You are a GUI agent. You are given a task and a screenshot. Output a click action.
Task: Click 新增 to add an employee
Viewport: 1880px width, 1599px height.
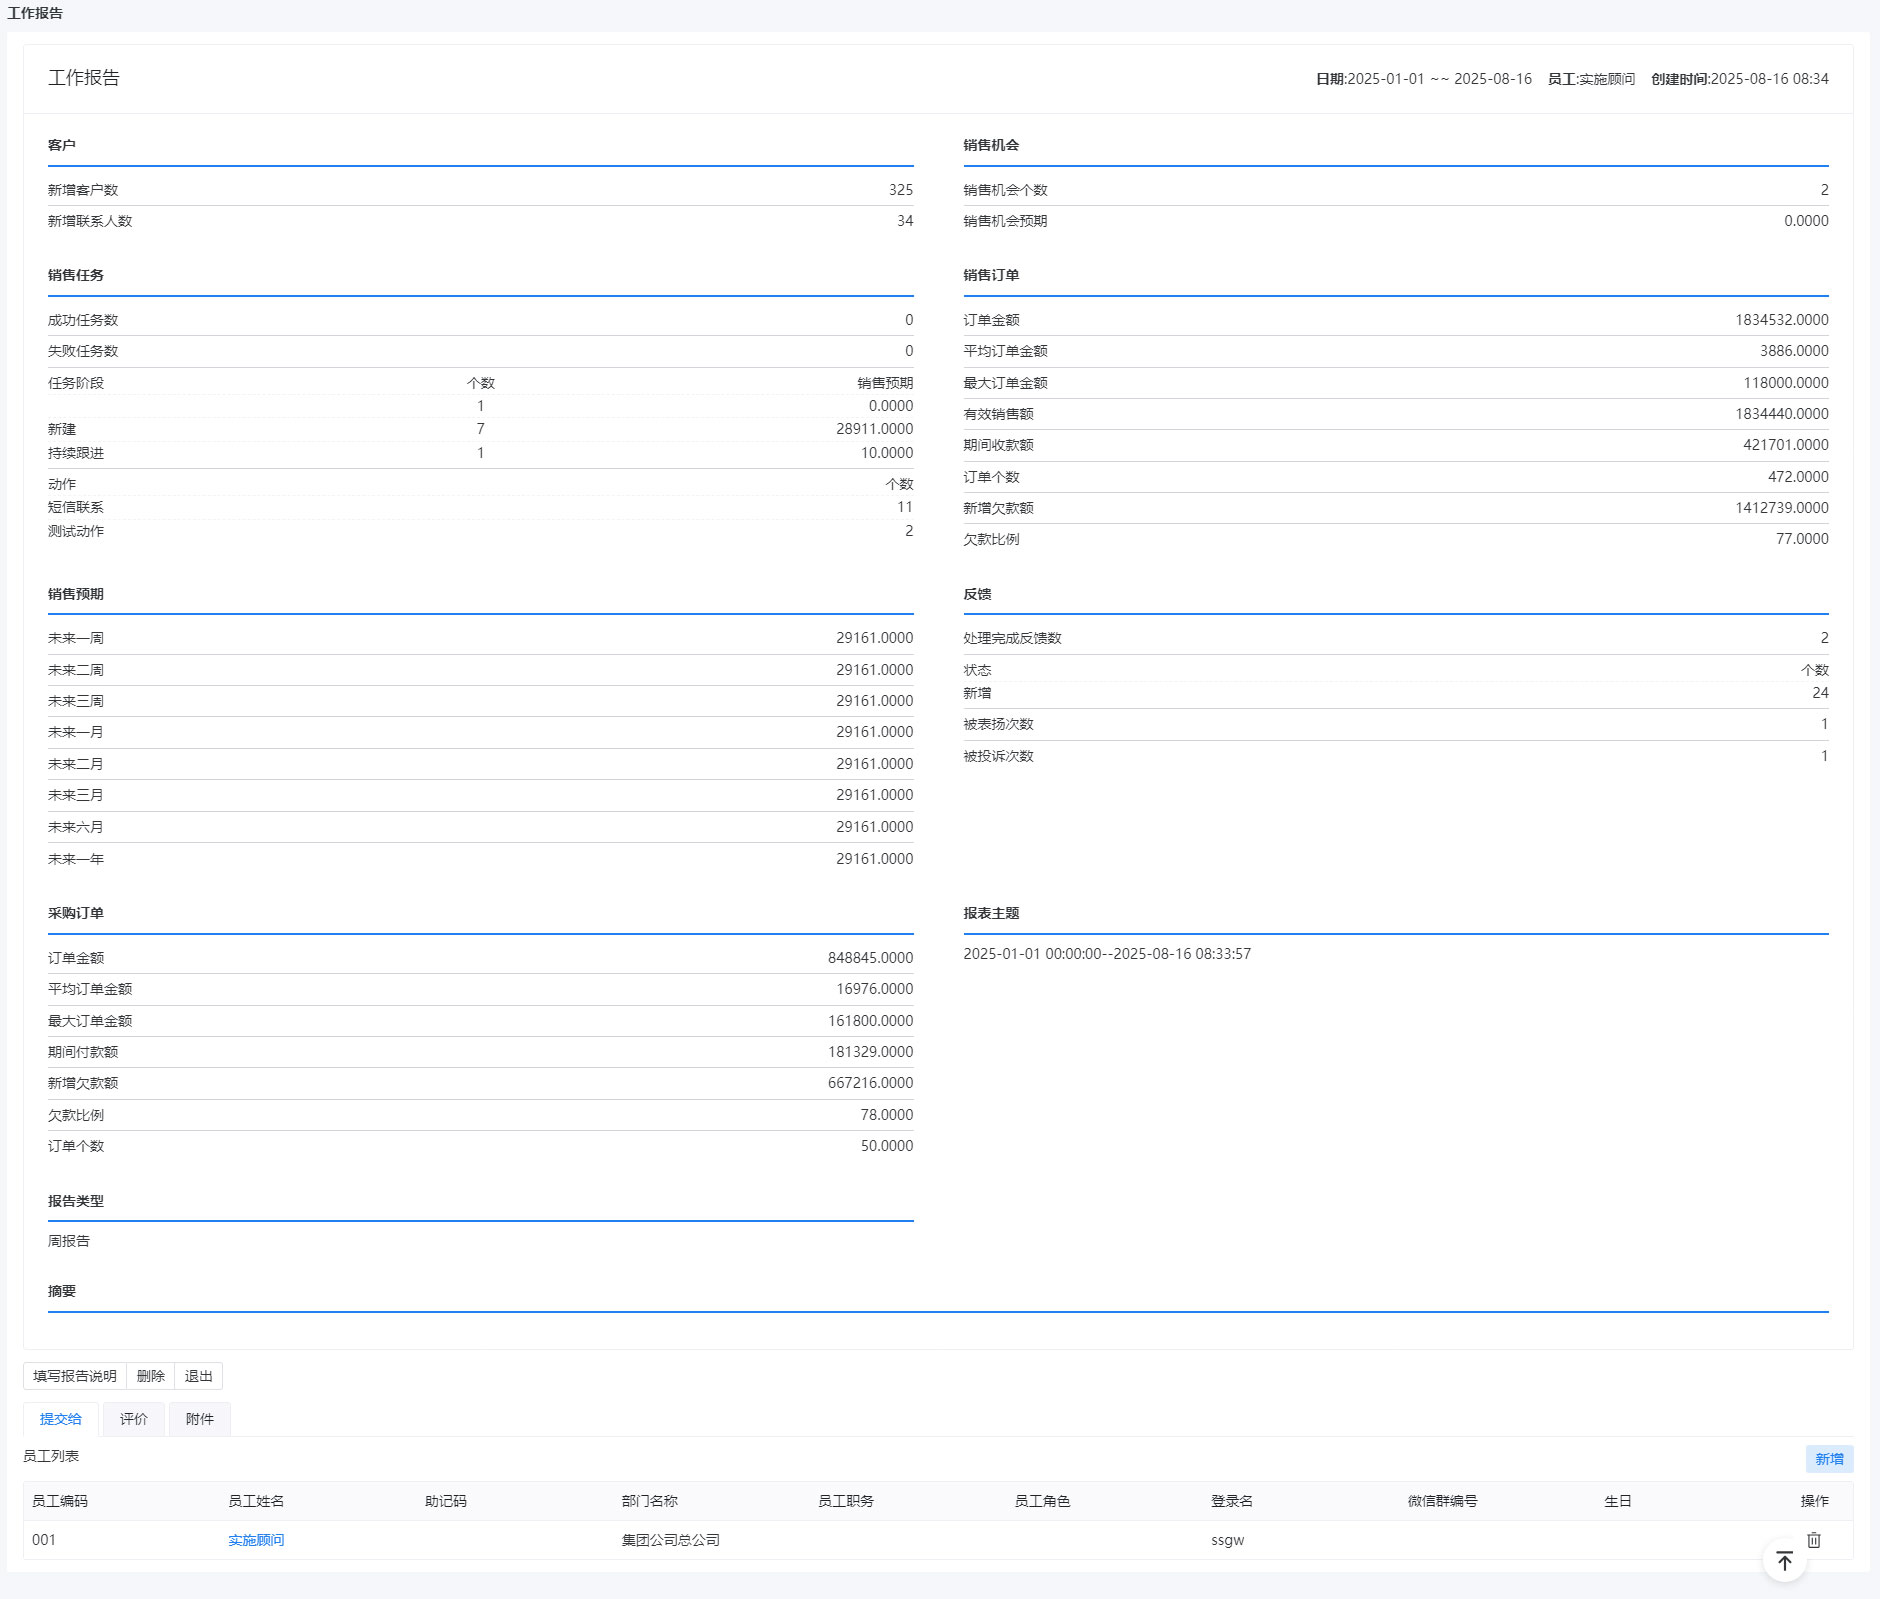pos(1829,1459)
